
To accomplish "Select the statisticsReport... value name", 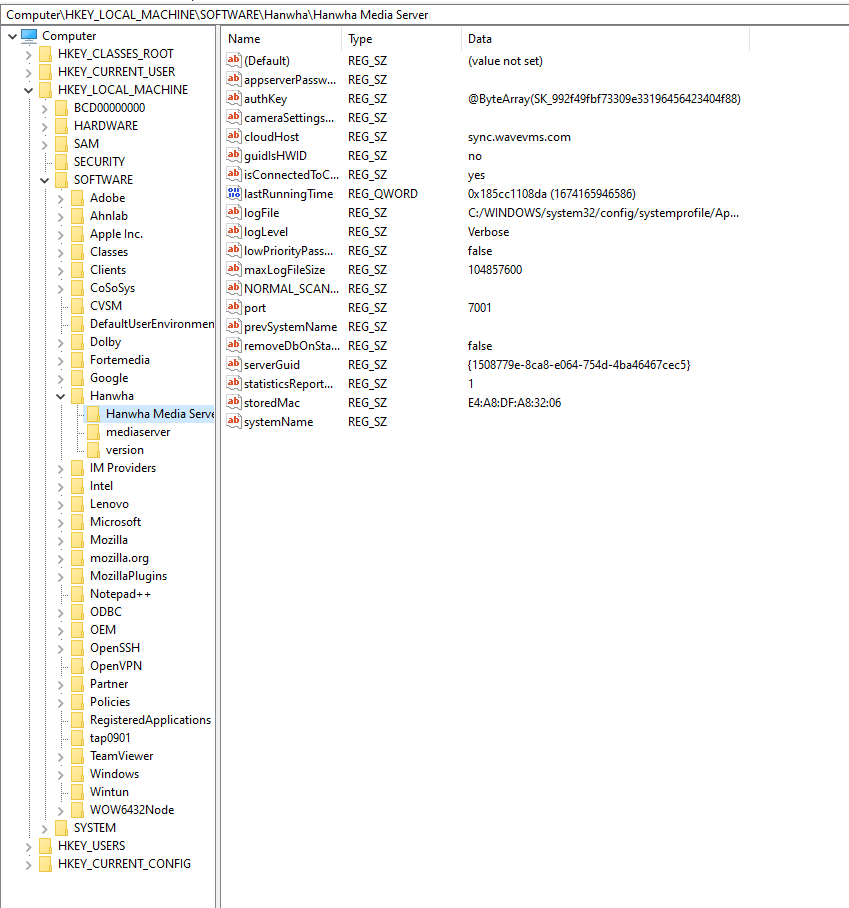I will pos(288,384).
